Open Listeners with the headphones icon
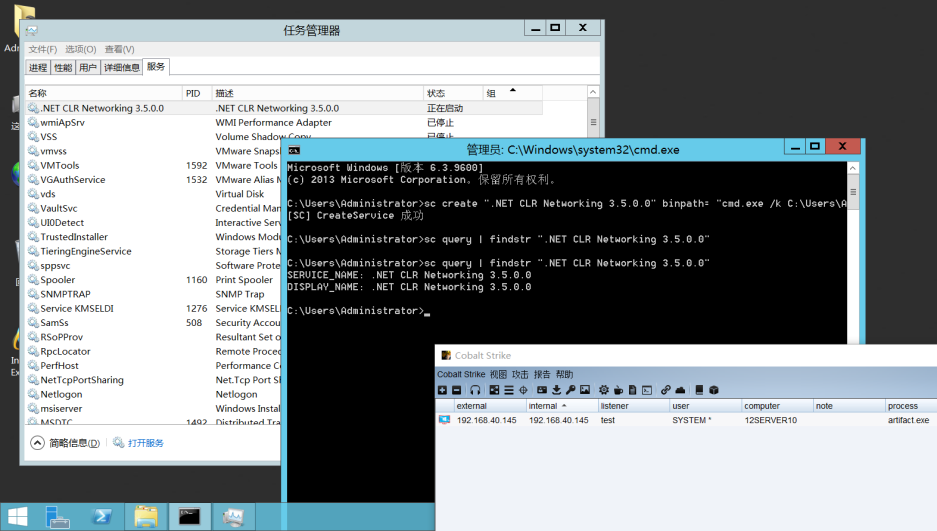The width and height of the screenshot is (937, 531). pos(475,390)
